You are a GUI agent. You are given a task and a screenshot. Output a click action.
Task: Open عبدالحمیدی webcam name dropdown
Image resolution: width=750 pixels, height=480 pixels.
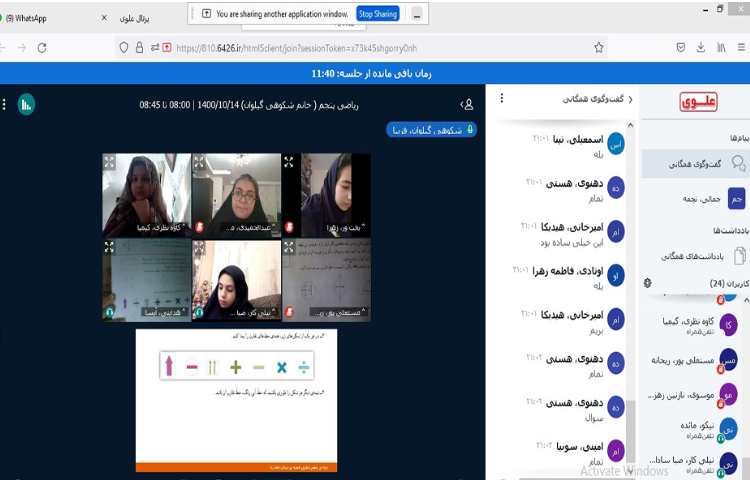(x=251, y=228)
